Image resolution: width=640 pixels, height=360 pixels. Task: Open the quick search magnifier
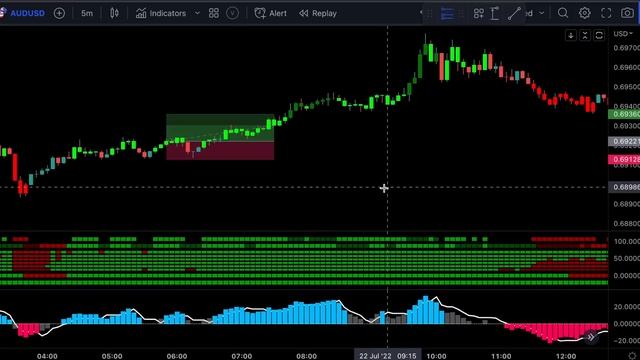[x=563, y=13]
